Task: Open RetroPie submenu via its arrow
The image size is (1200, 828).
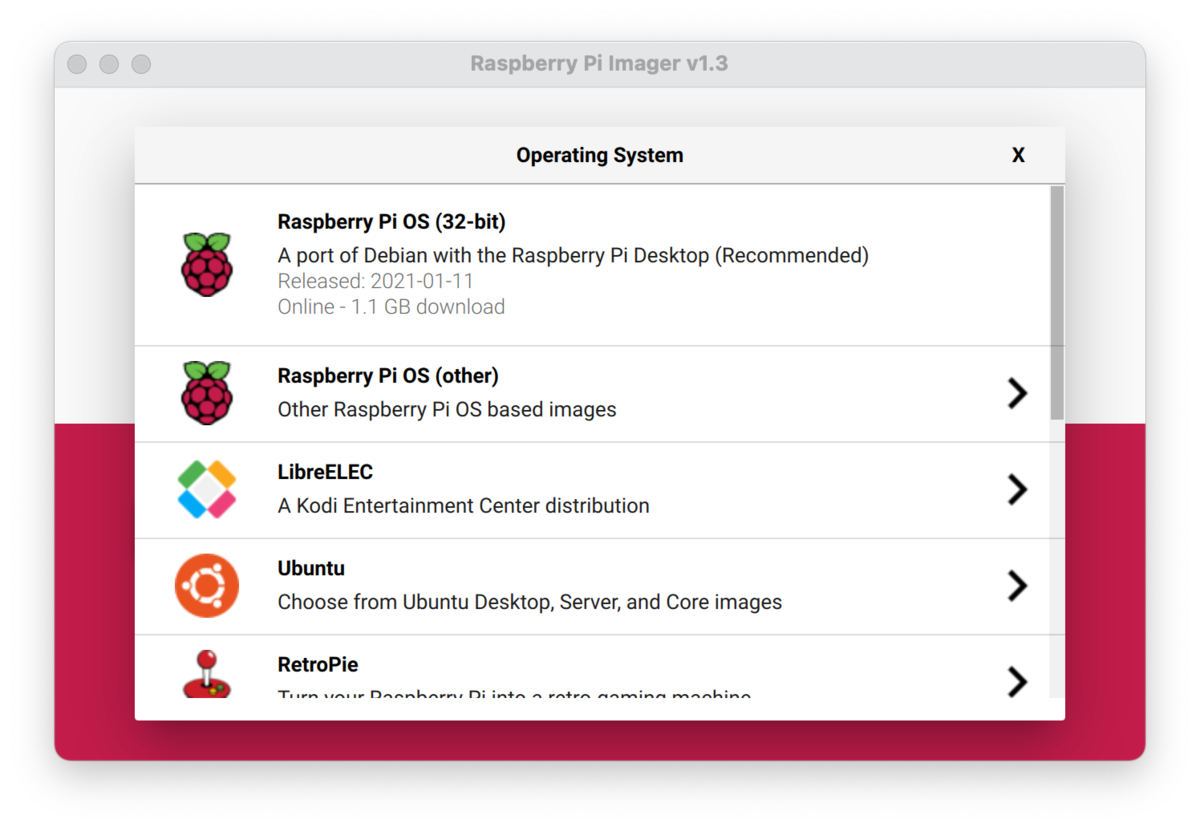Action: tap(1017, 681)
